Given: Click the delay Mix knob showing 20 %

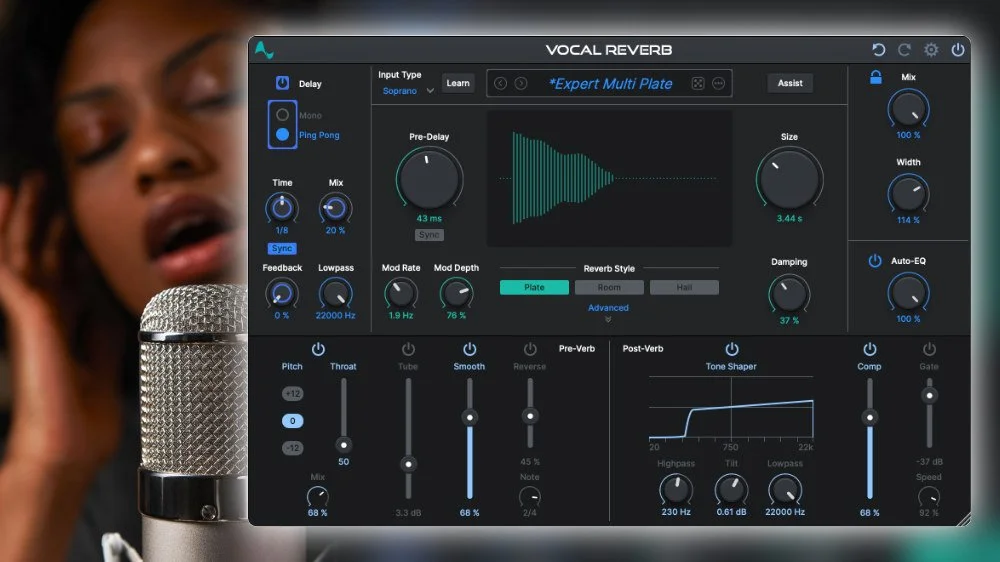Looking at the screenshot, I should pyautogui.click(x=335, y=208).
